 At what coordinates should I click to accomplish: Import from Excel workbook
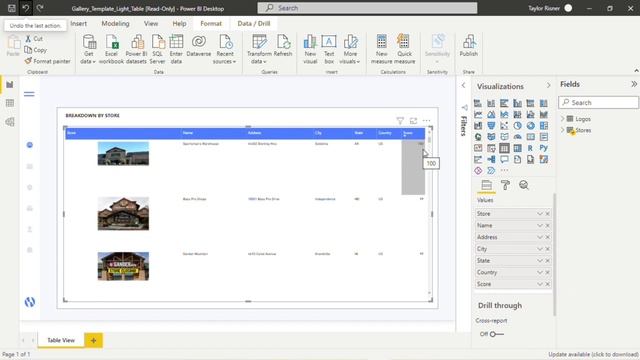point(111,49)
